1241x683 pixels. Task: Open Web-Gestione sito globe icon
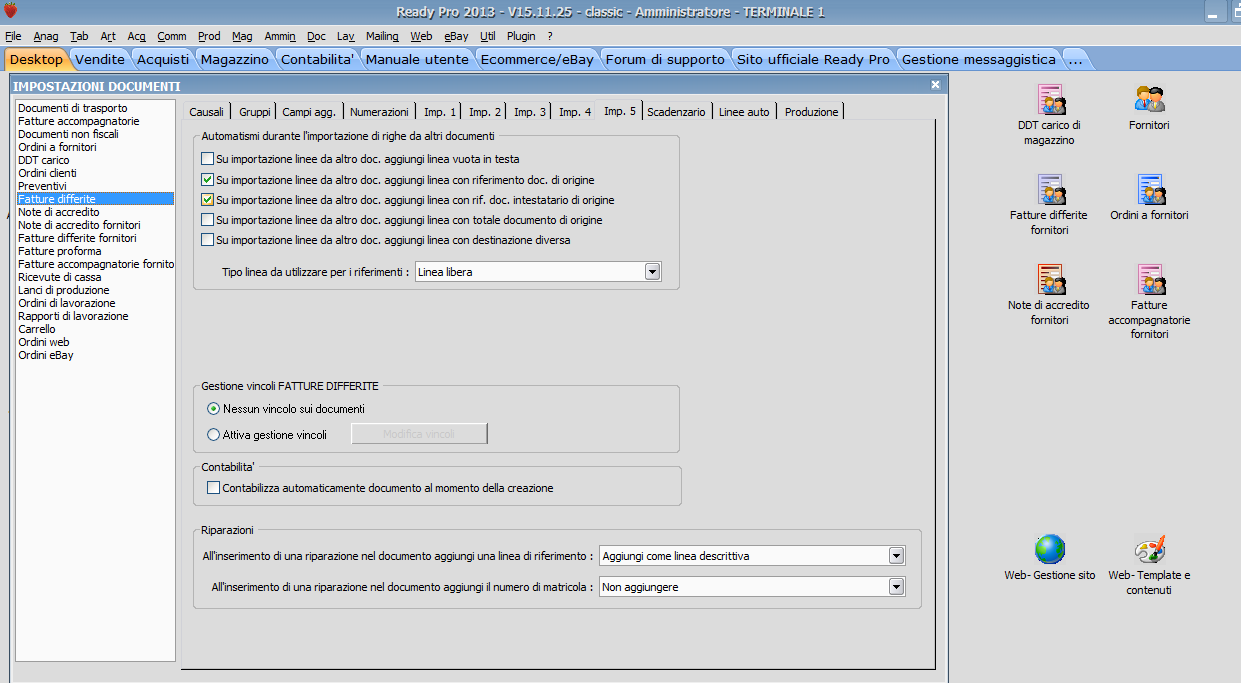(x=1050, y=550)
